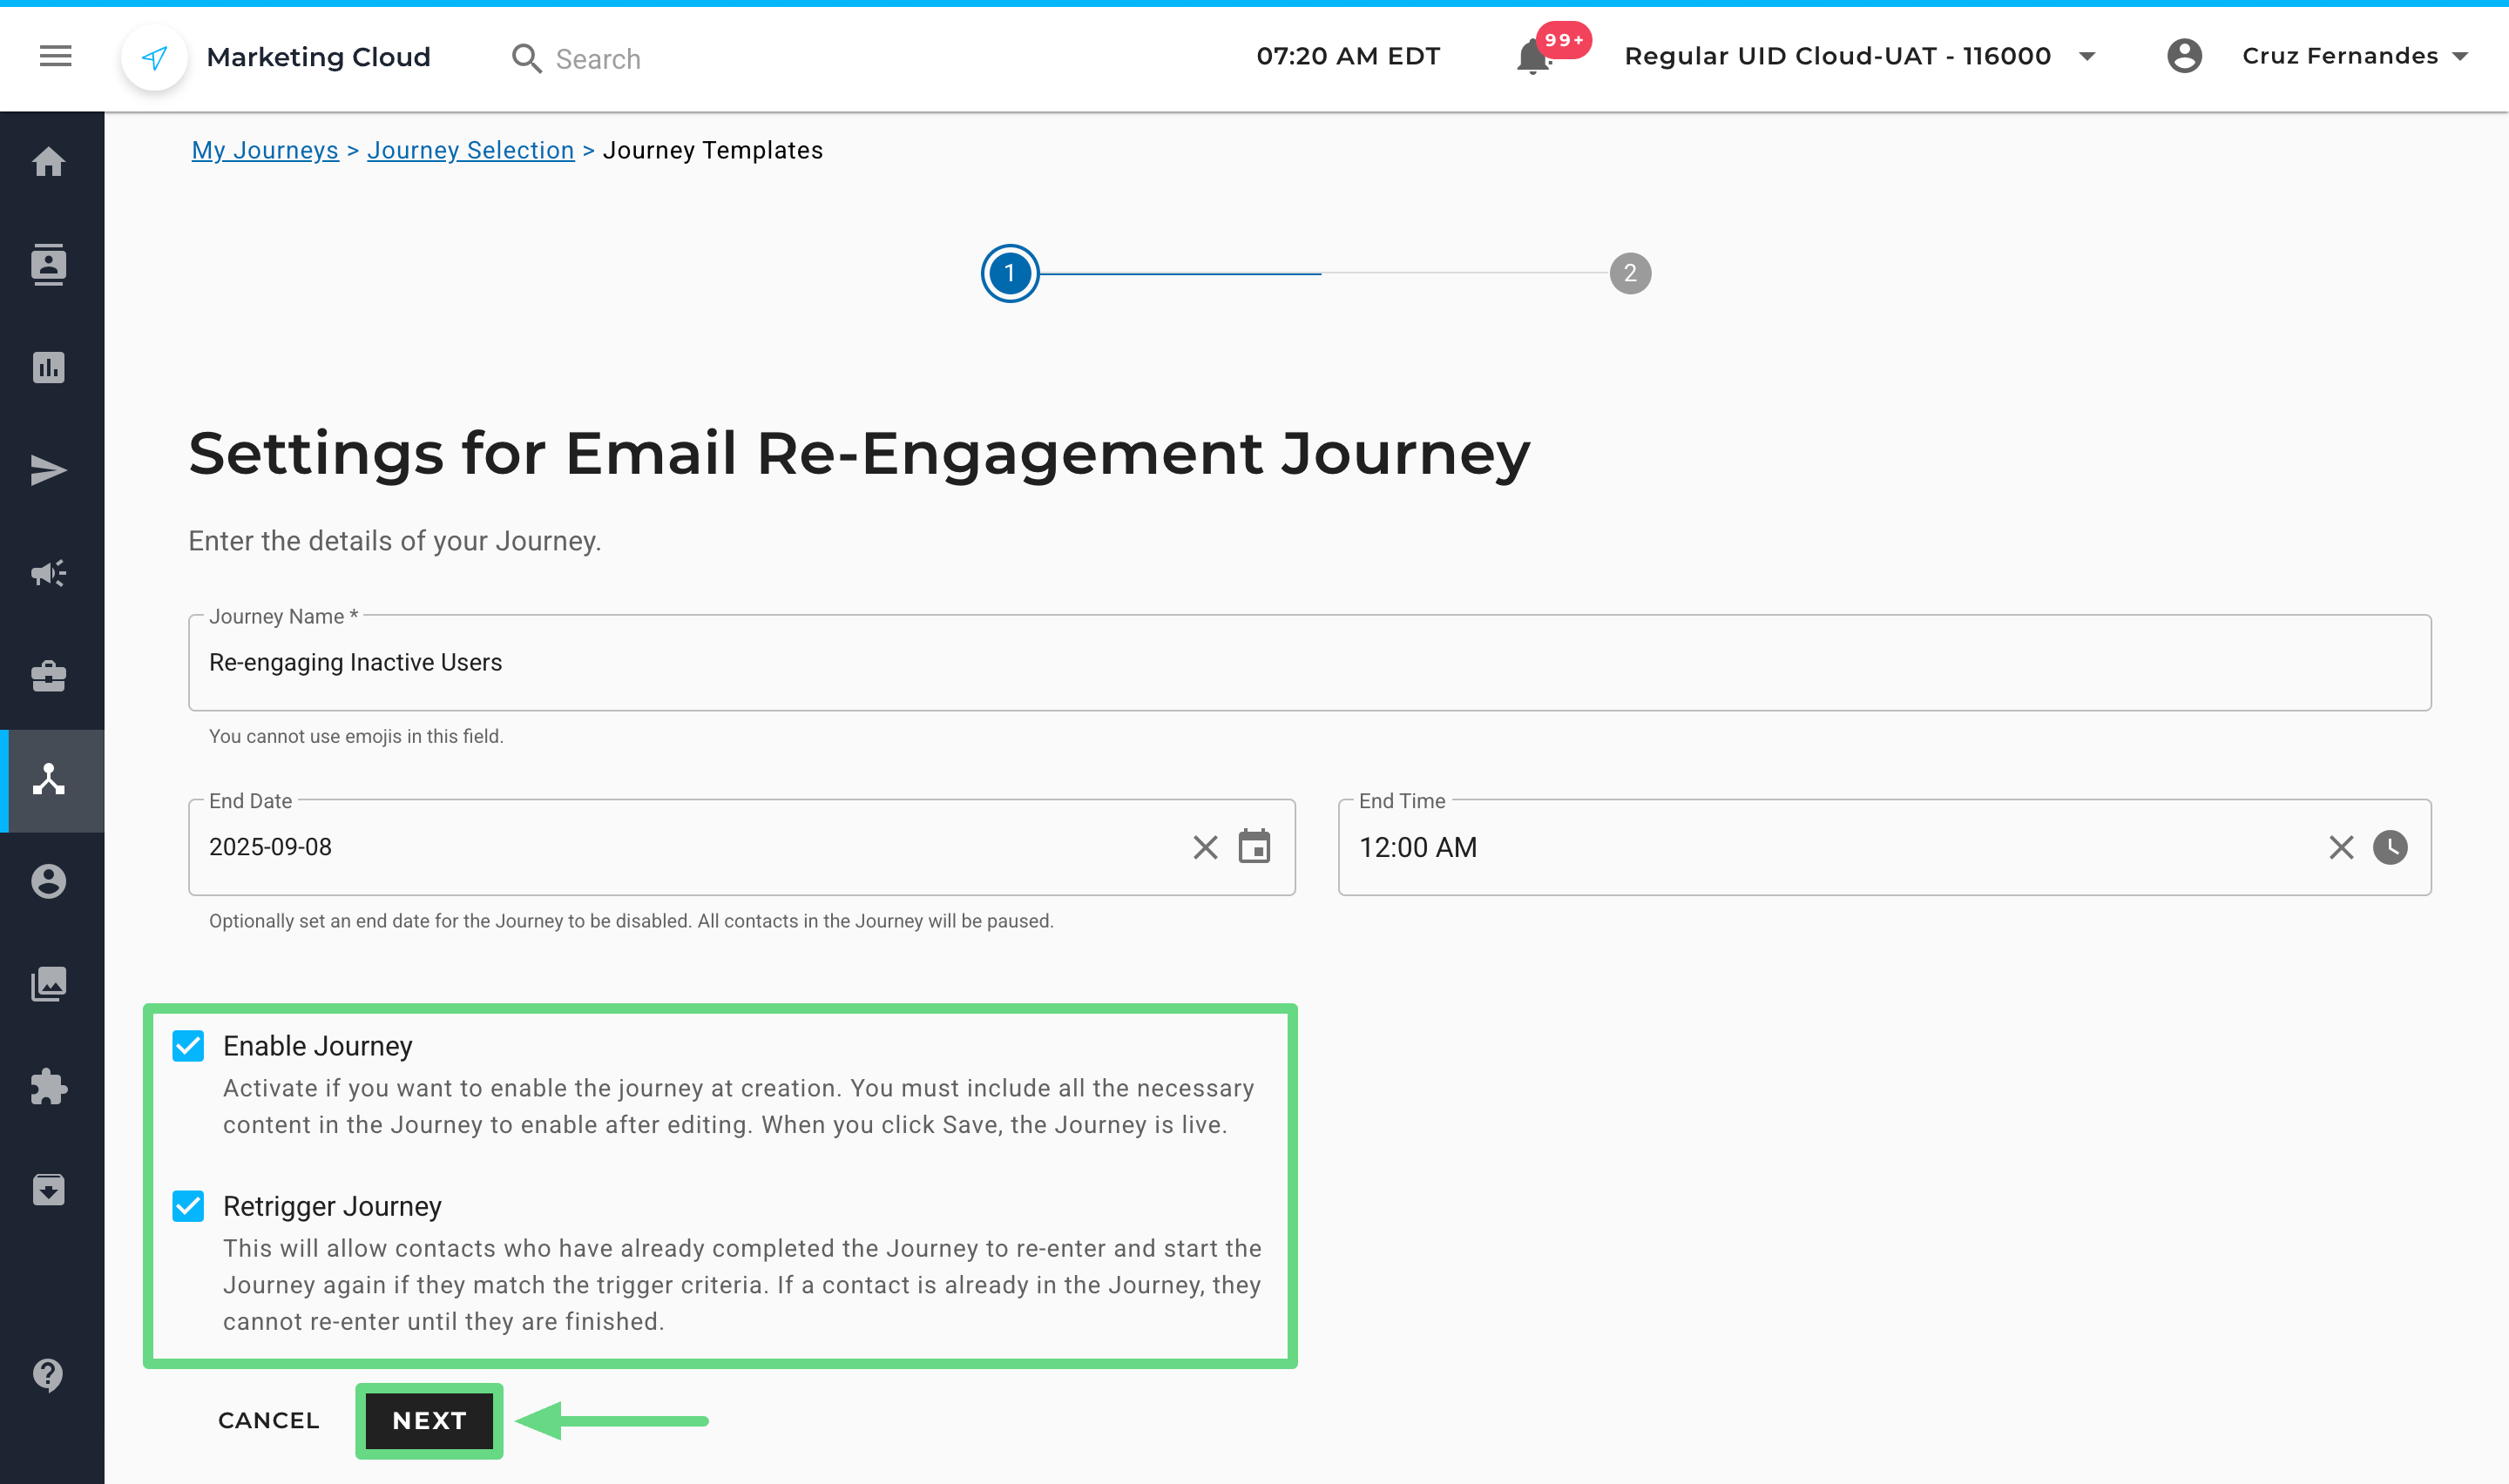
Task: Open the hamburger navigation menu
Action: click(x=55, y=56)
